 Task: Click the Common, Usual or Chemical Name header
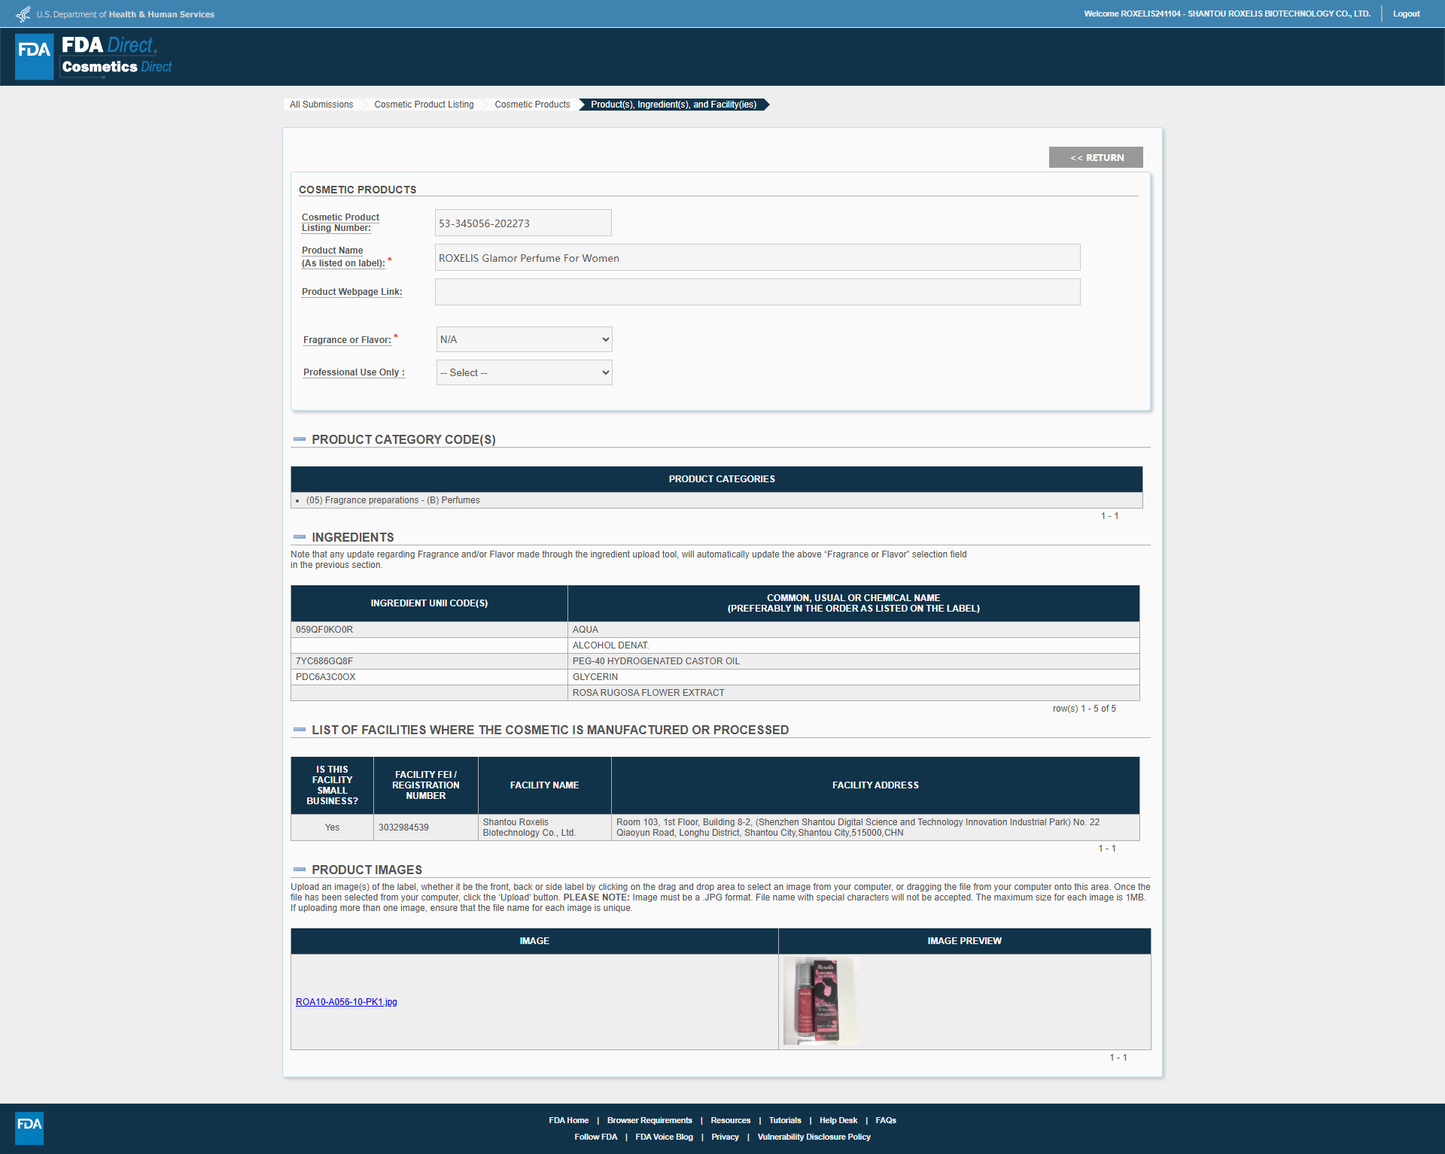(853, 603)
